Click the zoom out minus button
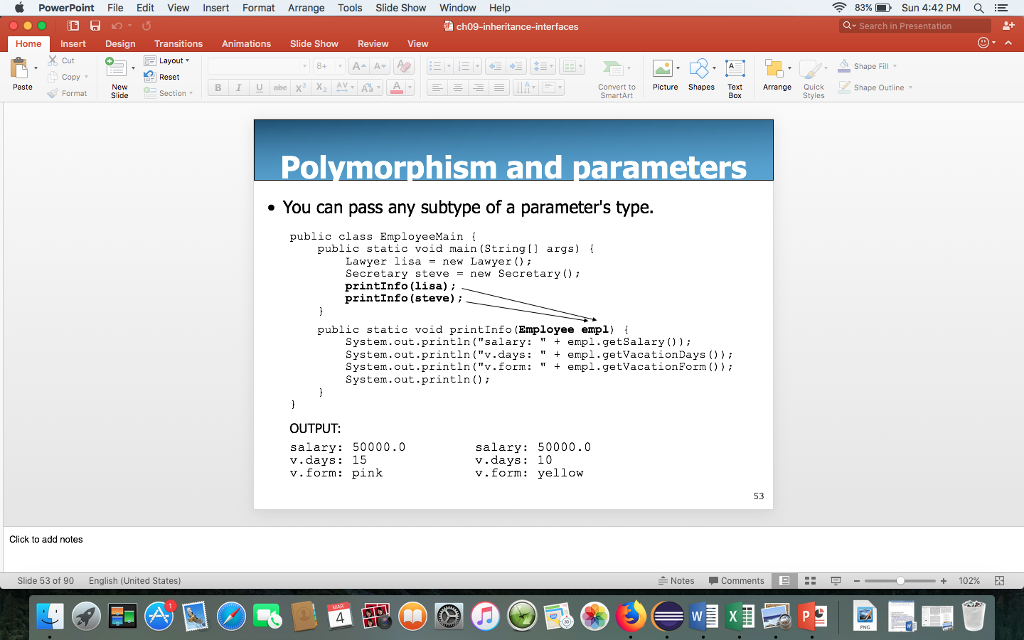1024x640 pixels. [857, 581]
